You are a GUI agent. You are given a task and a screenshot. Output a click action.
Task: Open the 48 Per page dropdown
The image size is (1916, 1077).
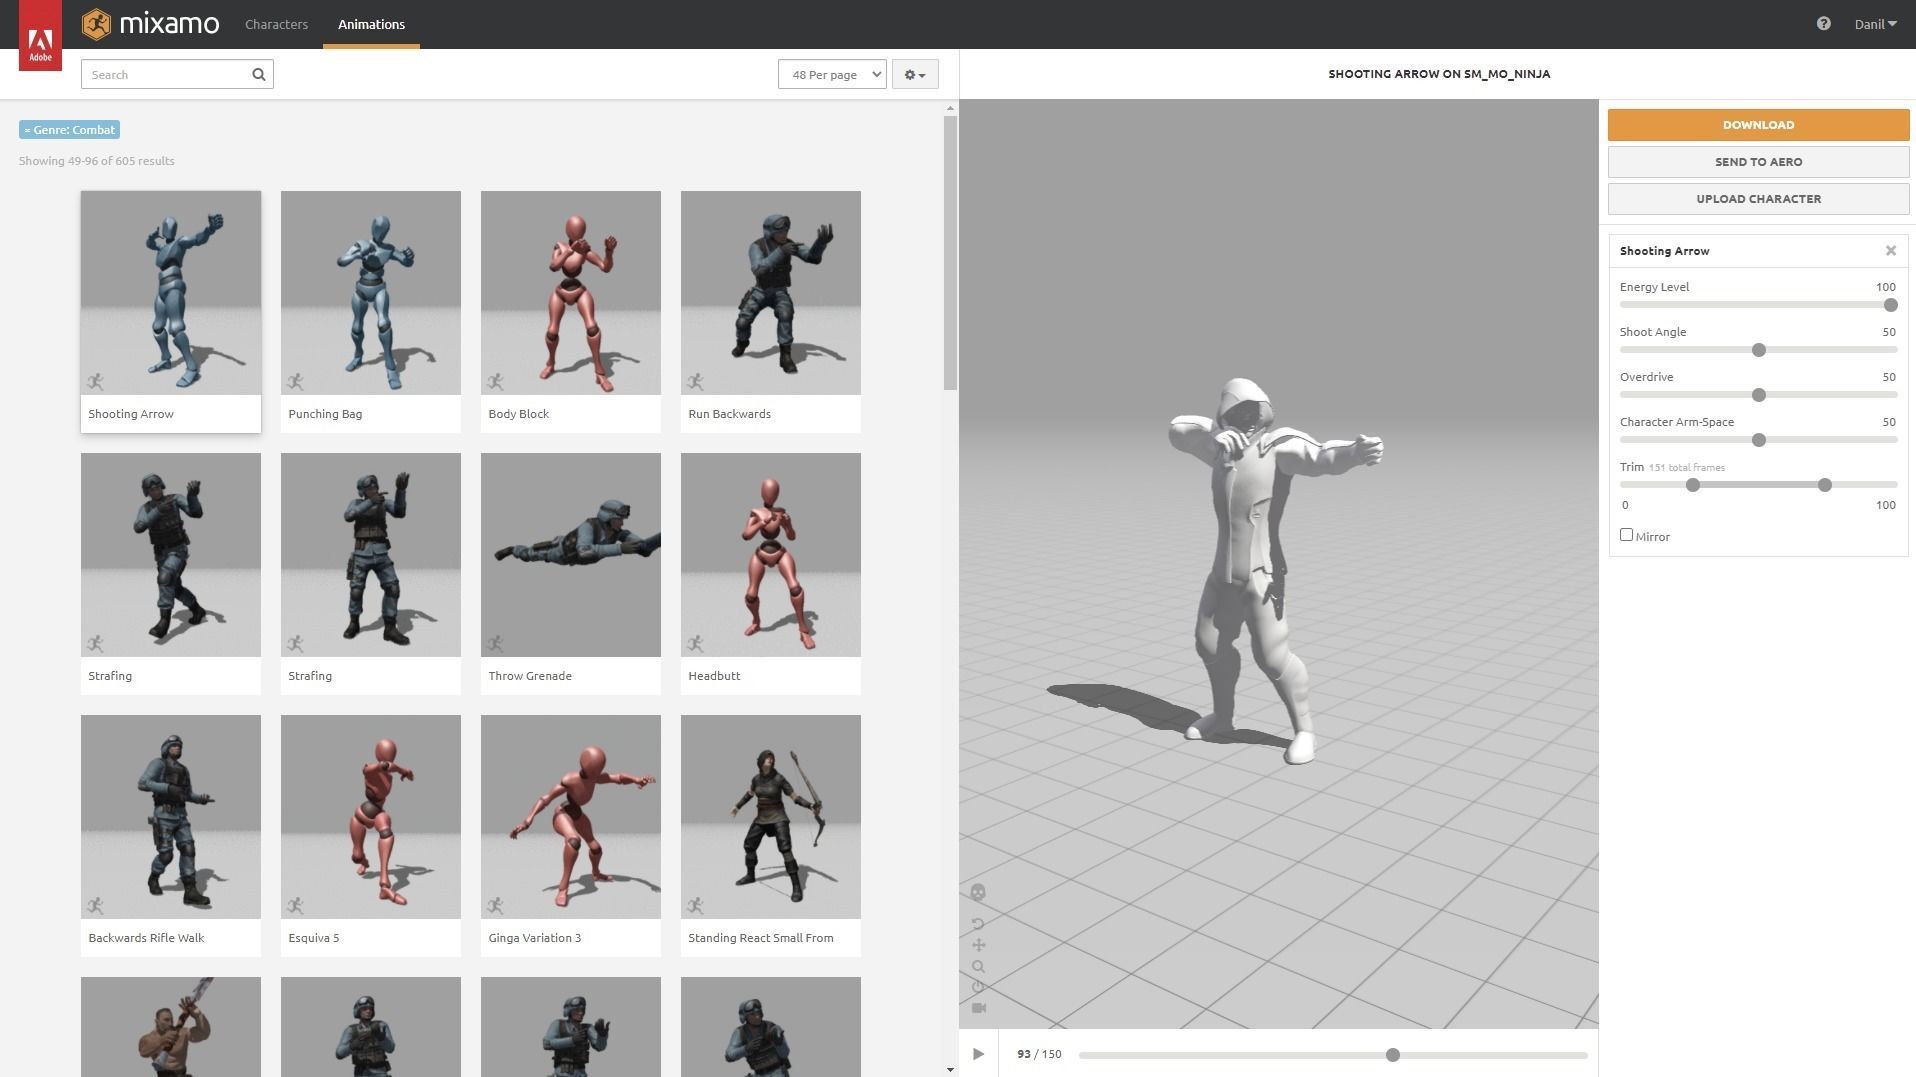coord(832,74)
